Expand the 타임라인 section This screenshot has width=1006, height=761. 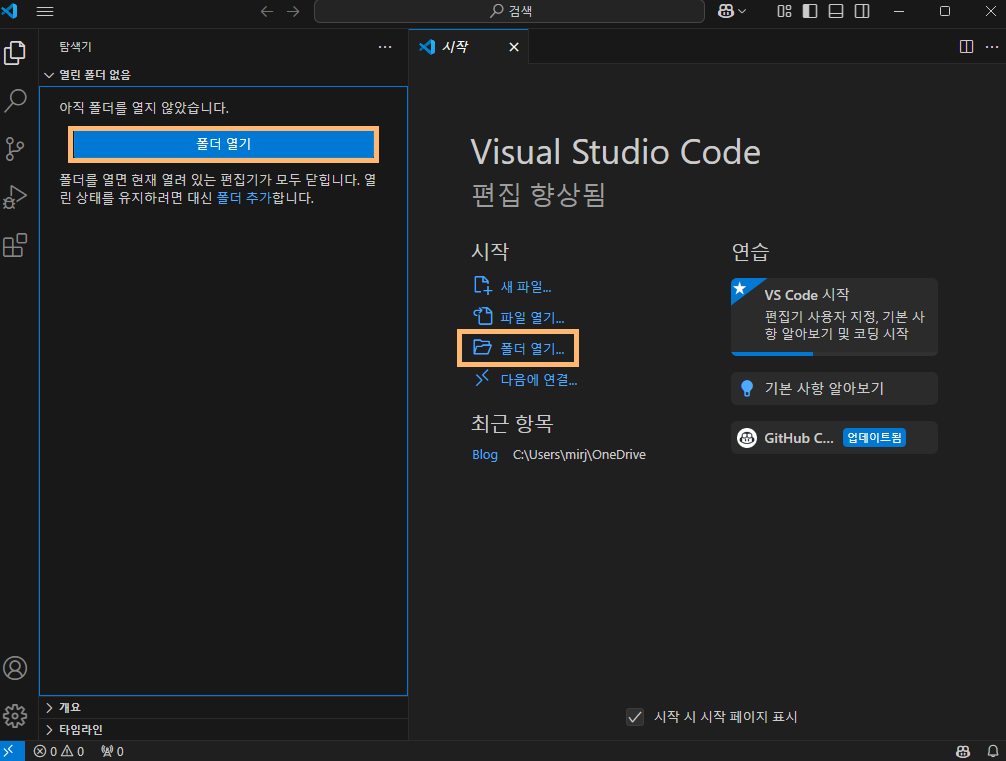(223, 730)
